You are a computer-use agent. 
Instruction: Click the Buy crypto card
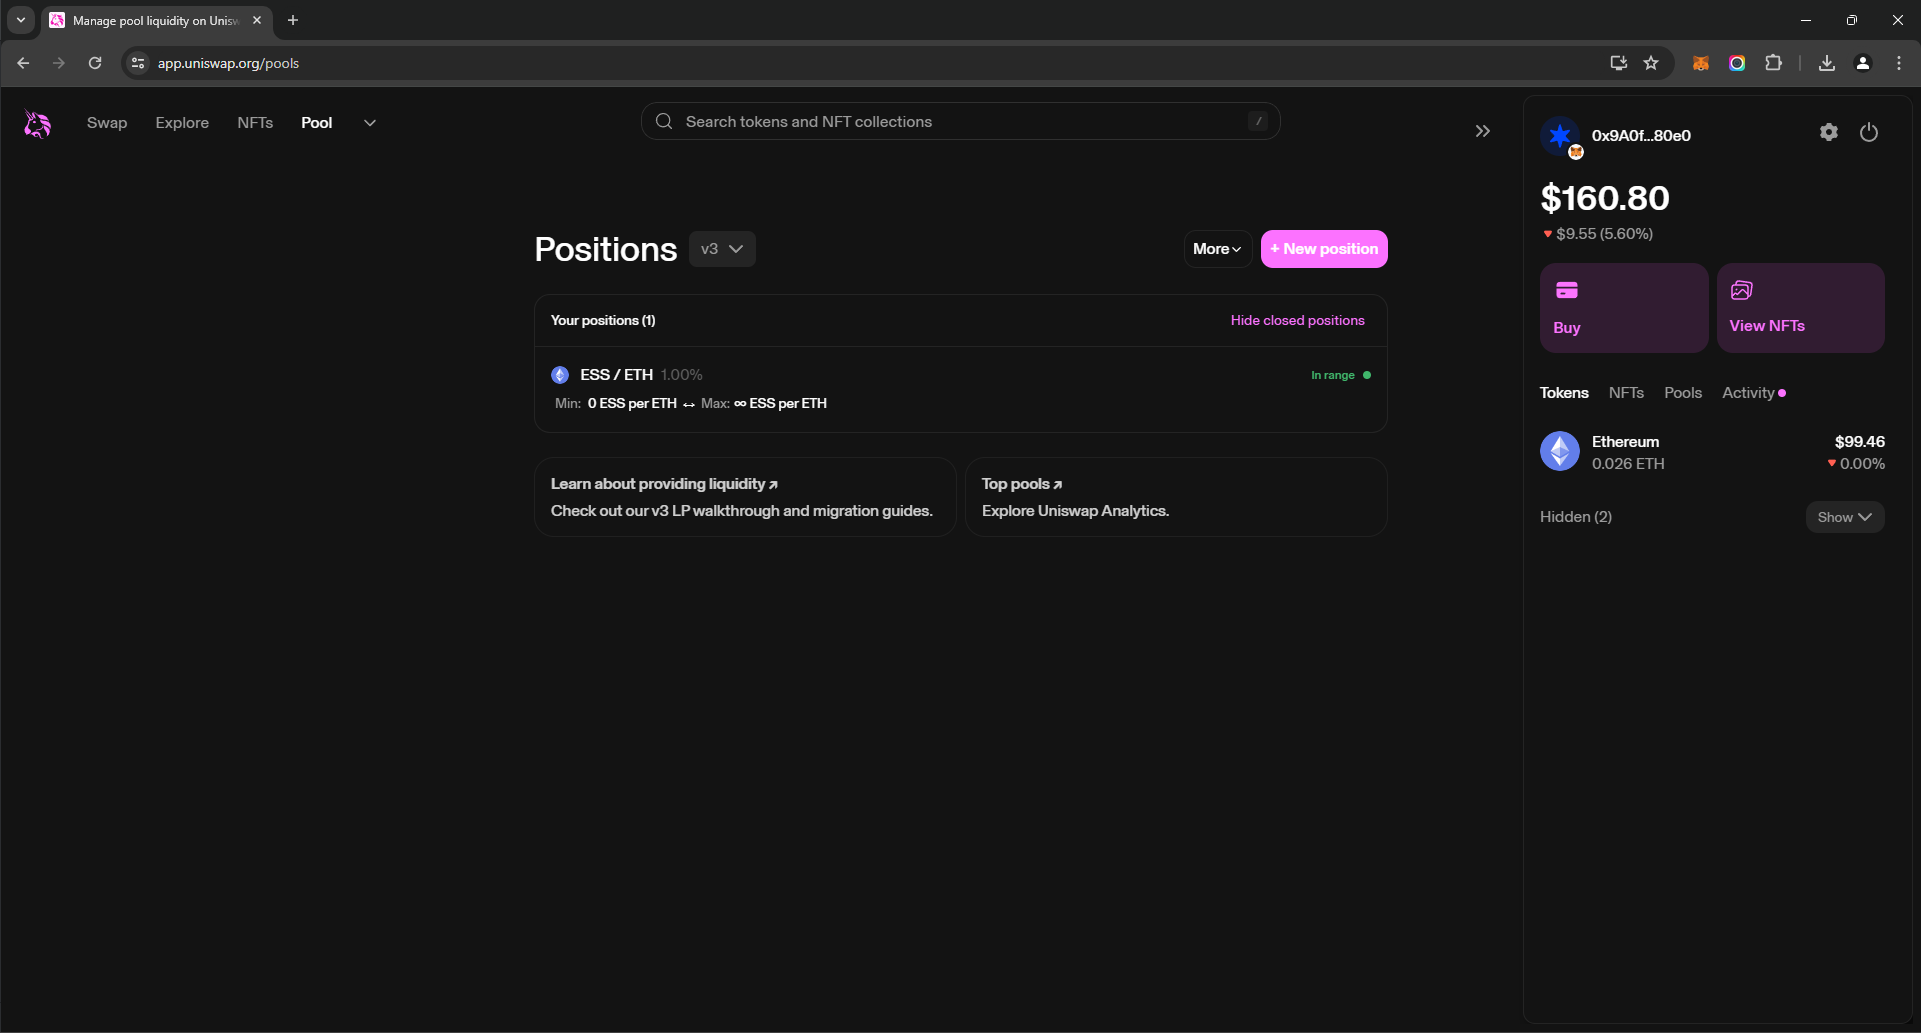pyautogui.click(x=1624, y=308)
